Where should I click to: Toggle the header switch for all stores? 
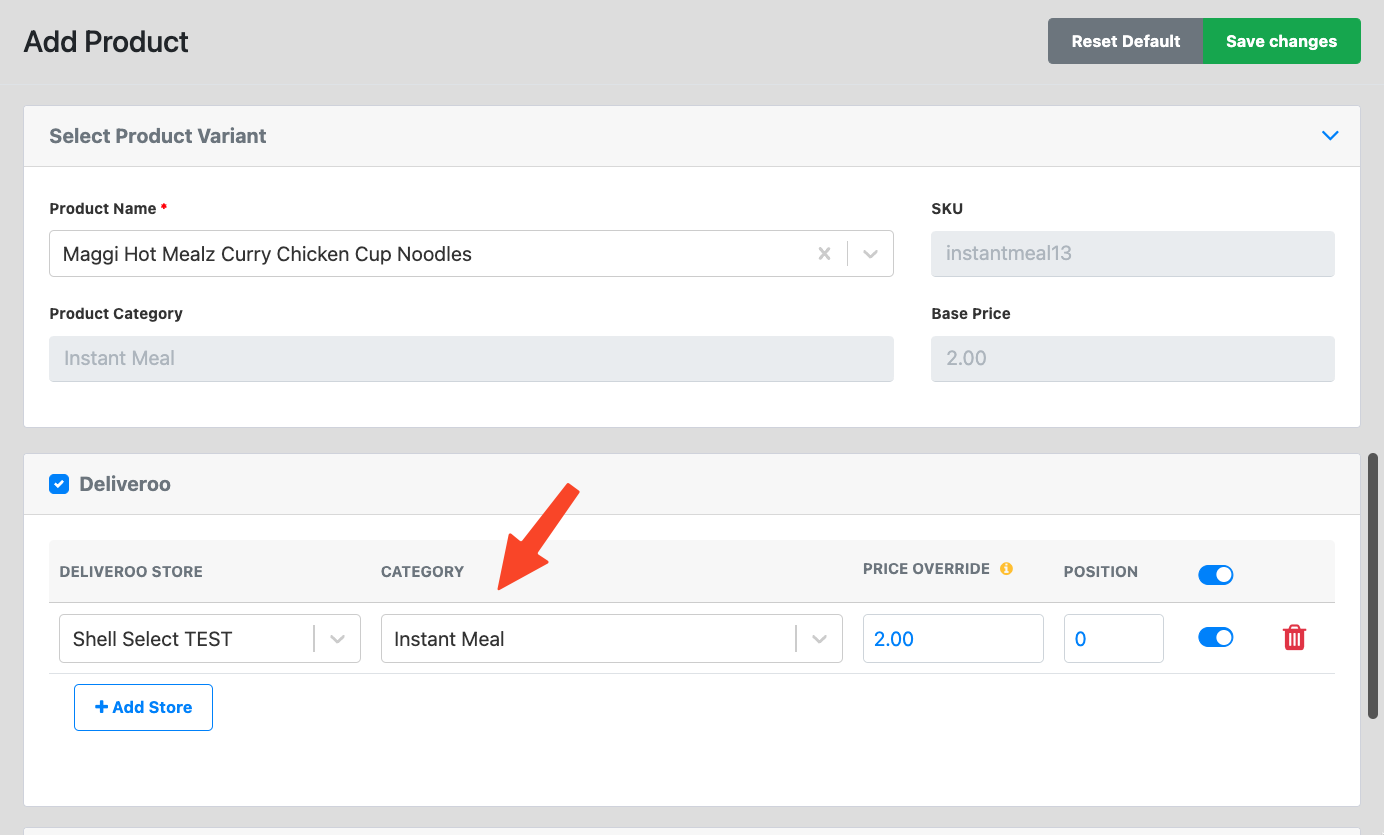(x=1215, y=574)
